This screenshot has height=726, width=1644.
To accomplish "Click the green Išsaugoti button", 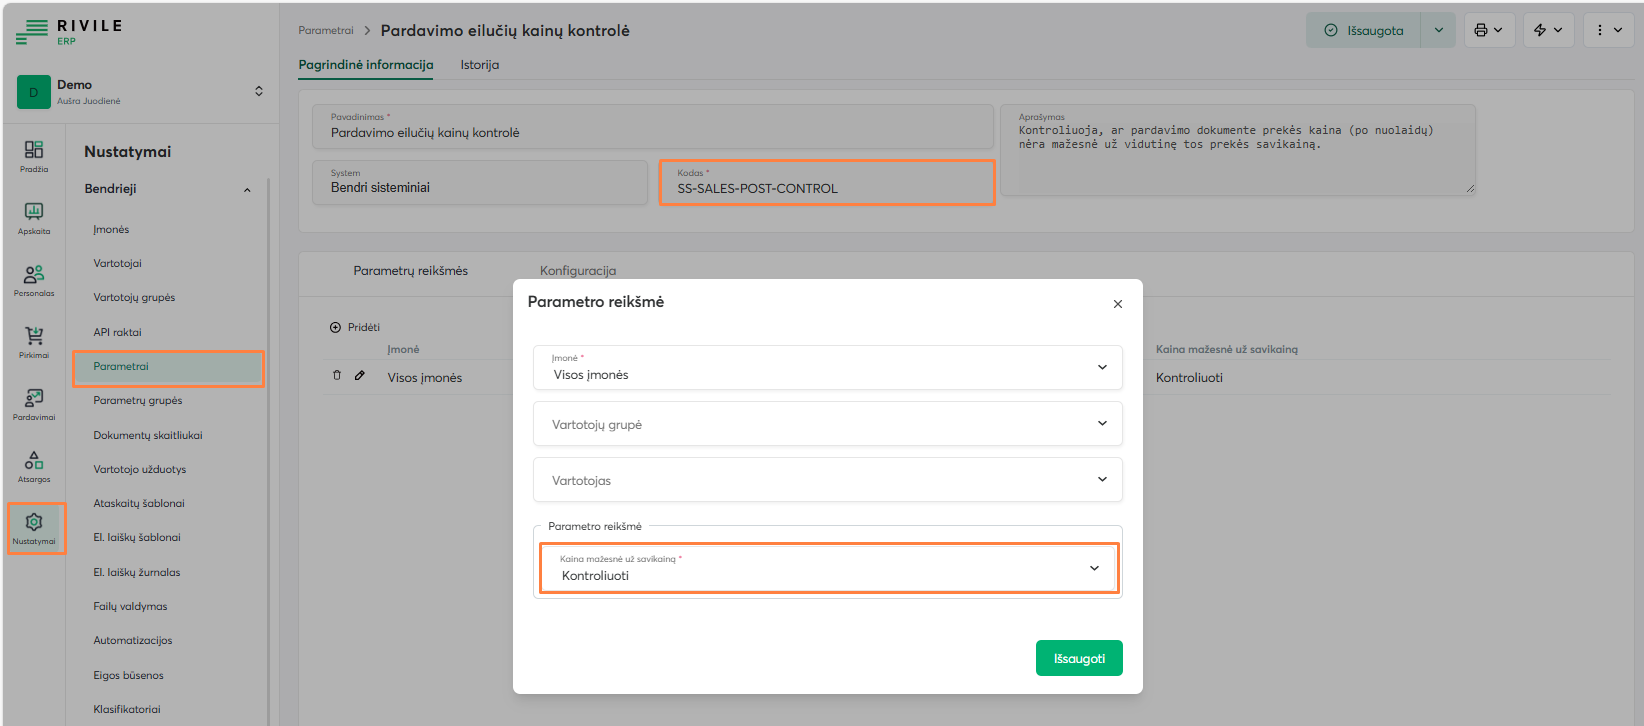I will 1078,658.
